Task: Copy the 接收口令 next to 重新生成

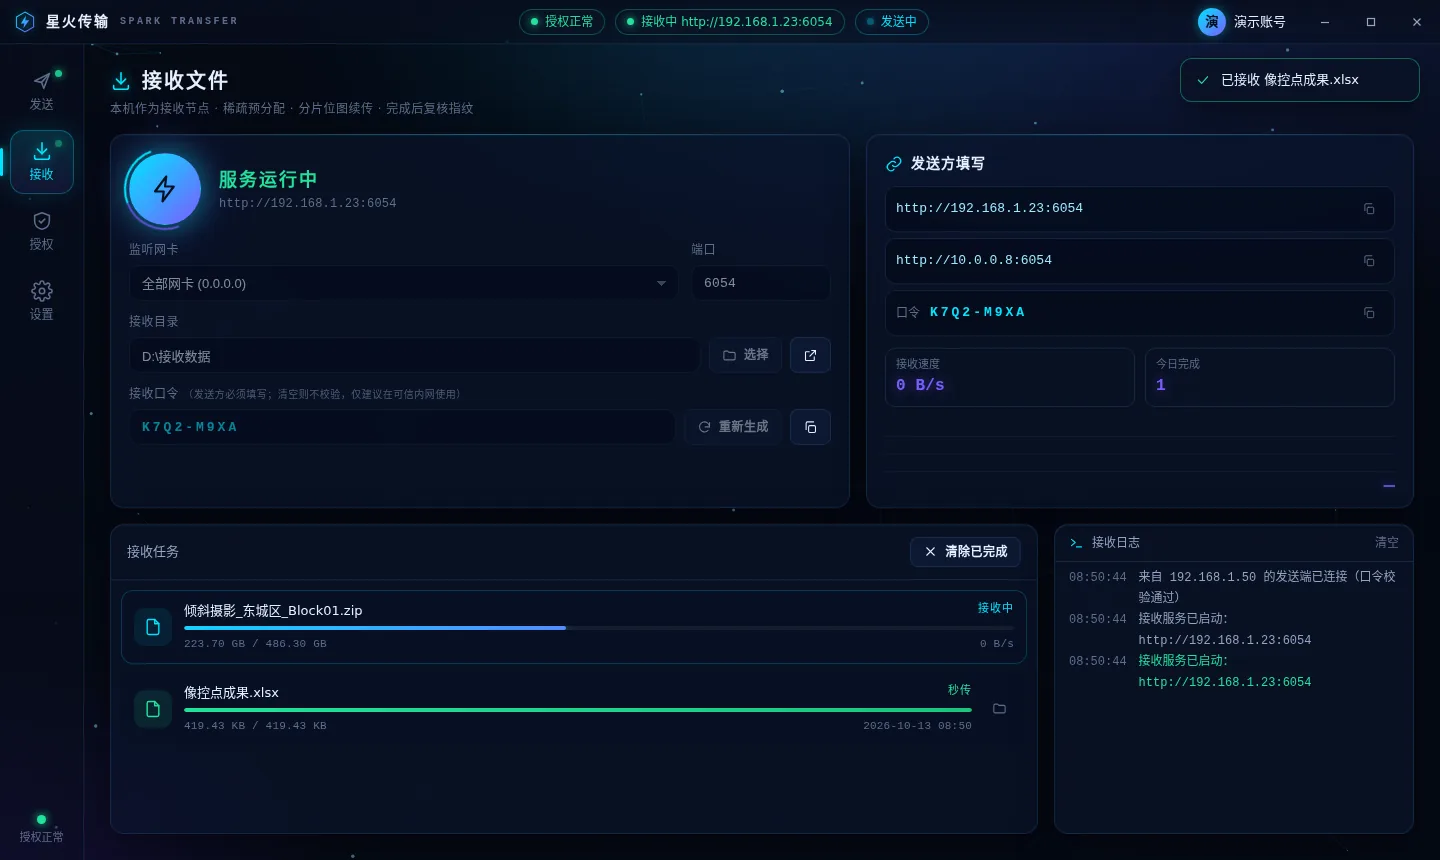Action: (810, 427)
